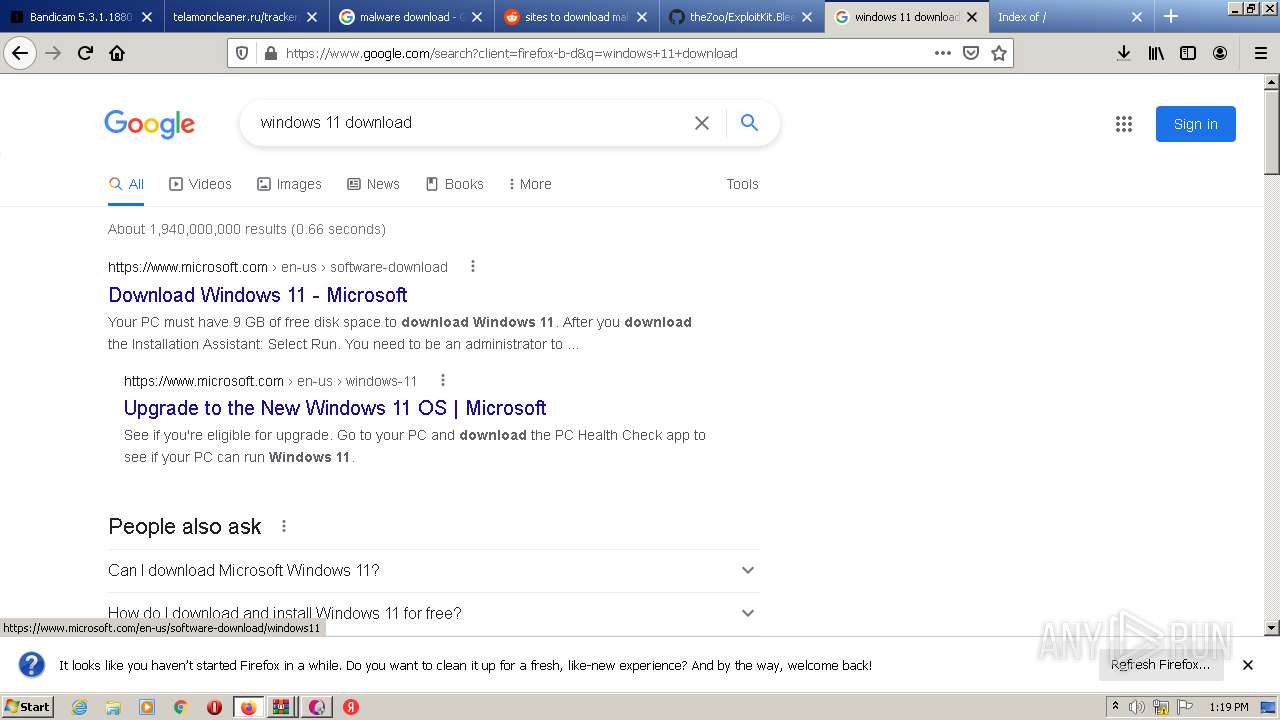The width and height of the screenshot is (1280, 720).
Task: Save page to Pocket
Action: click(970, 53)
